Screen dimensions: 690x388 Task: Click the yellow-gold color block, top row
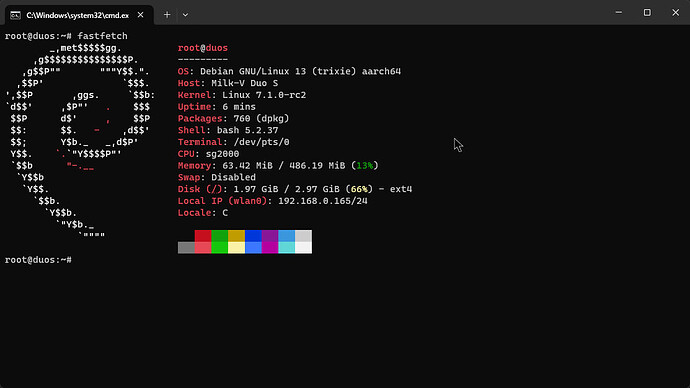tap(236, 236)
